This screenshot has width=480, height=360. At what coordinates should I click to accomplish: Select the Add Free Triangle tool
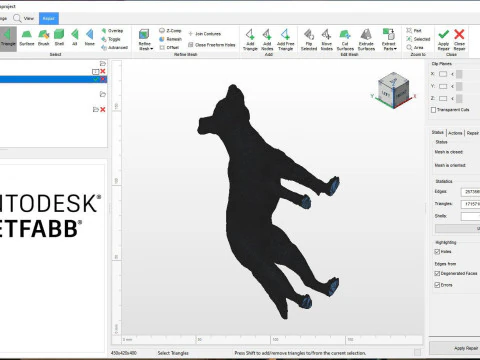(x=286, y=40)
